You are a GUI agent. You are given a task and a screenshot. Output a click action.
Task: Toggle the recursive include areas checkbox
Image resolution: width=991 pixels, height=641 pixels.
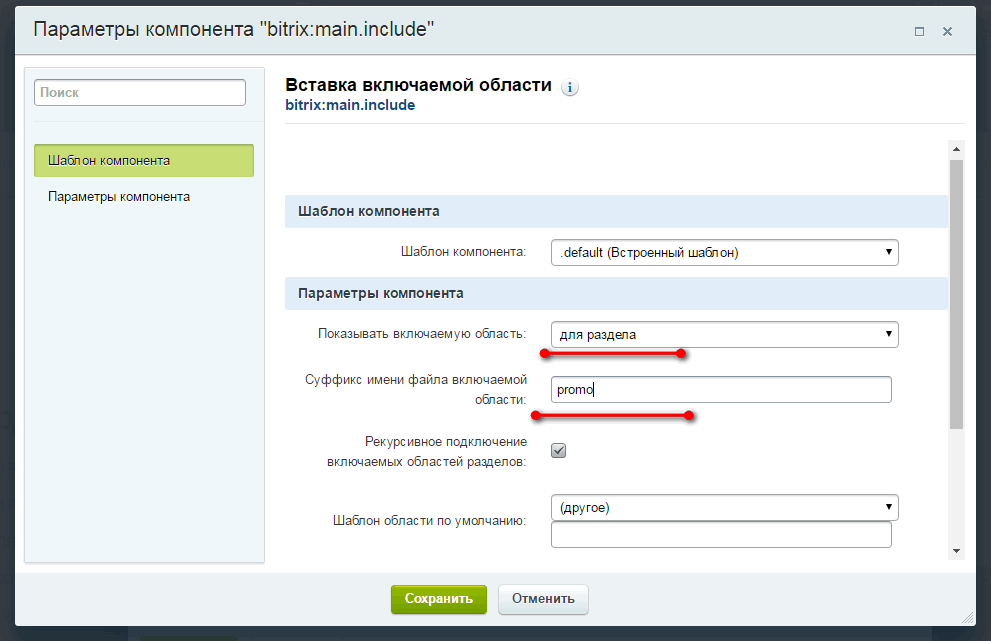[x=559, y=451]
